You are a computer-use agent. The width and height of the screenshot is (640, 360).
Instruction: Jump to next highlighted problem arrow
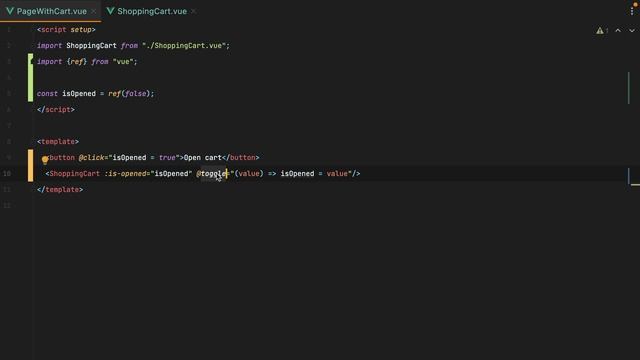[631, 31]
